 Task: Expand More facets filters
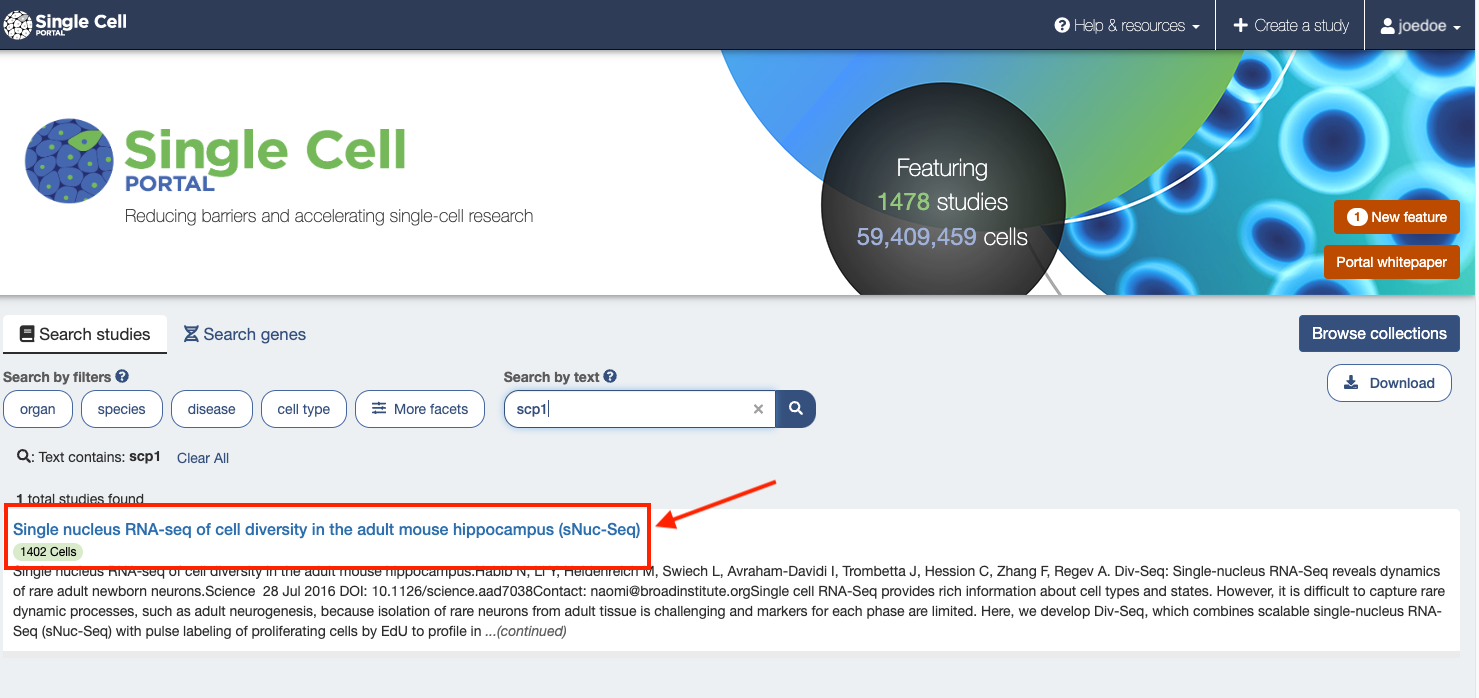click(420, 409)
